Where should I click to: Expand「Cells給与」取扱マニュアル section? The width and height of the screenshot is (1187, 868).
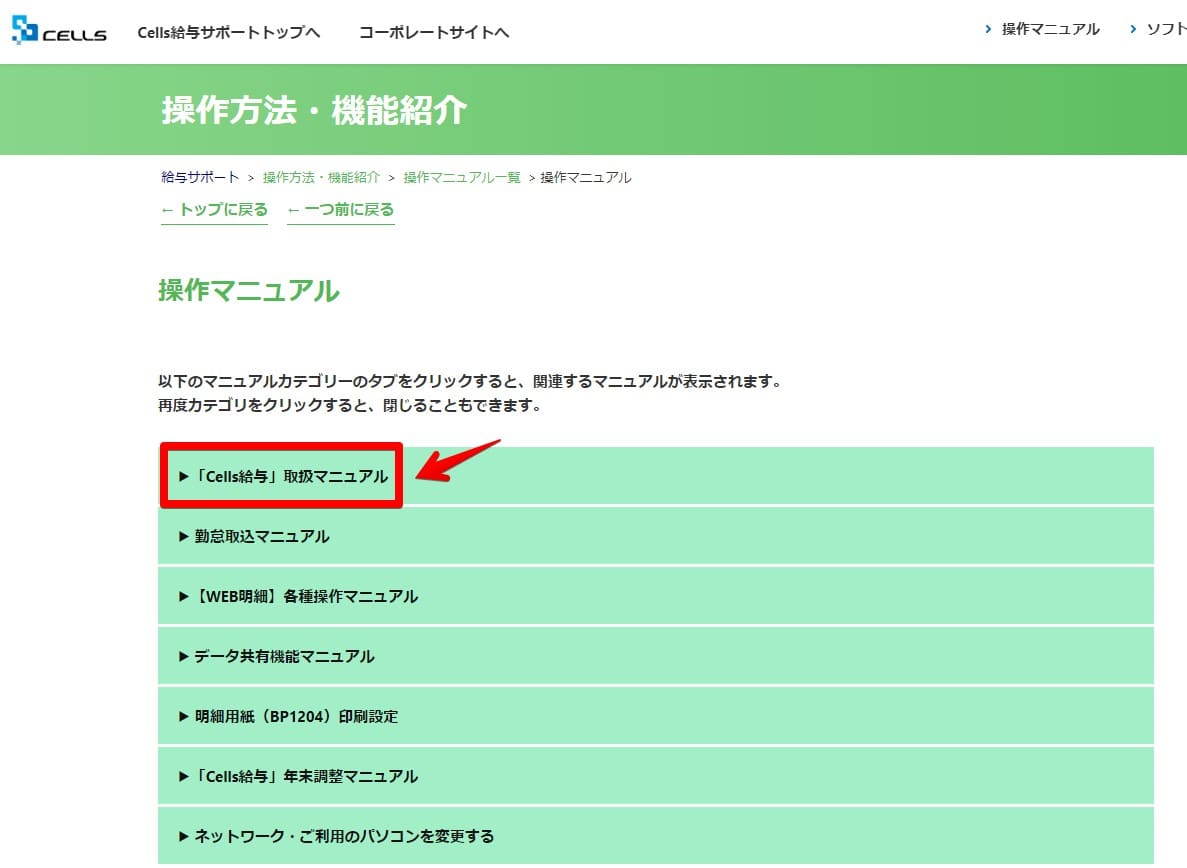tap(283, 477)
